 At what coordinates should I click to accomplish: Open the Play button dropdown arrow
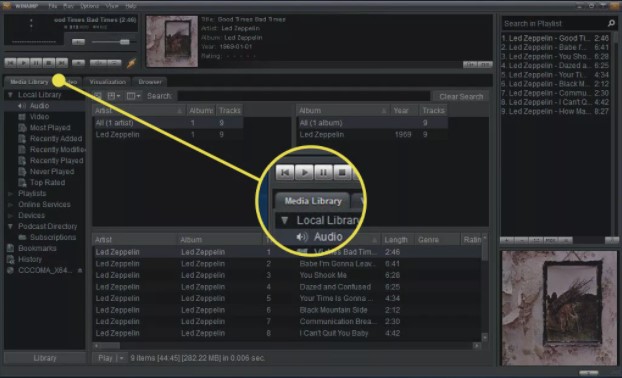pos(122,358)
